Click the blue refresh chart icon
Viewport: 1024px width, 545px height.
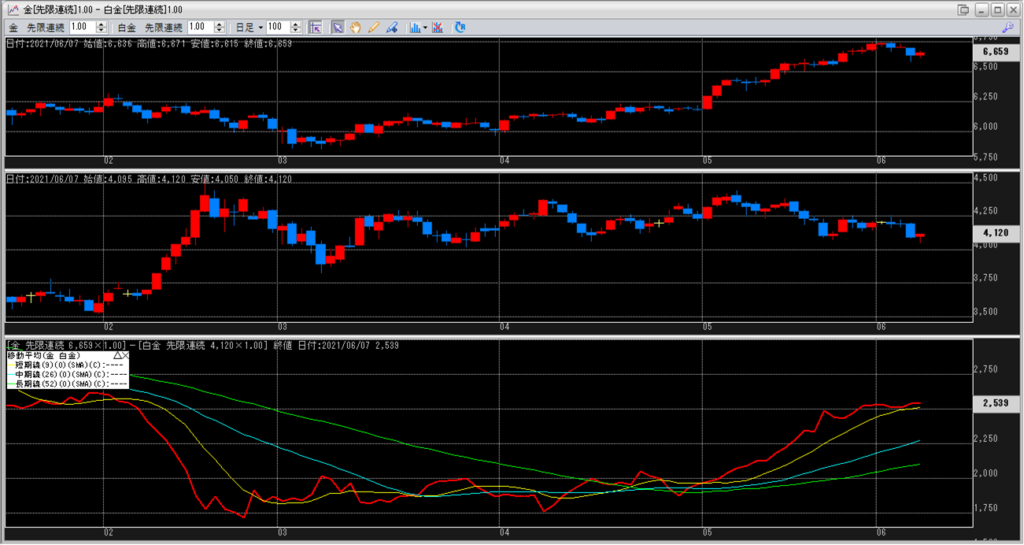[x=459, y=27]
